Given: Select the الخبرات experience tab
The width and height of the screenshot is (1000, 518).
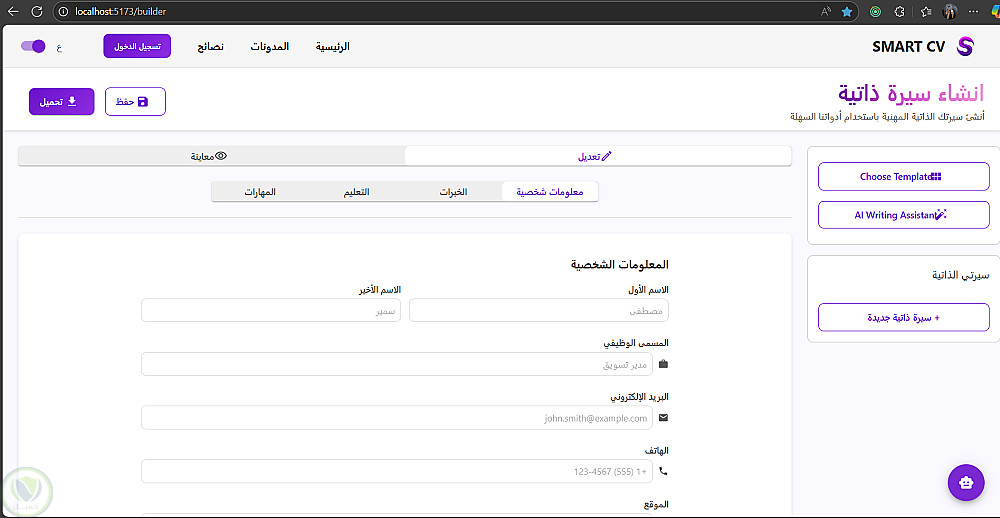Looking at the screenshot, I should pos(453,191).
